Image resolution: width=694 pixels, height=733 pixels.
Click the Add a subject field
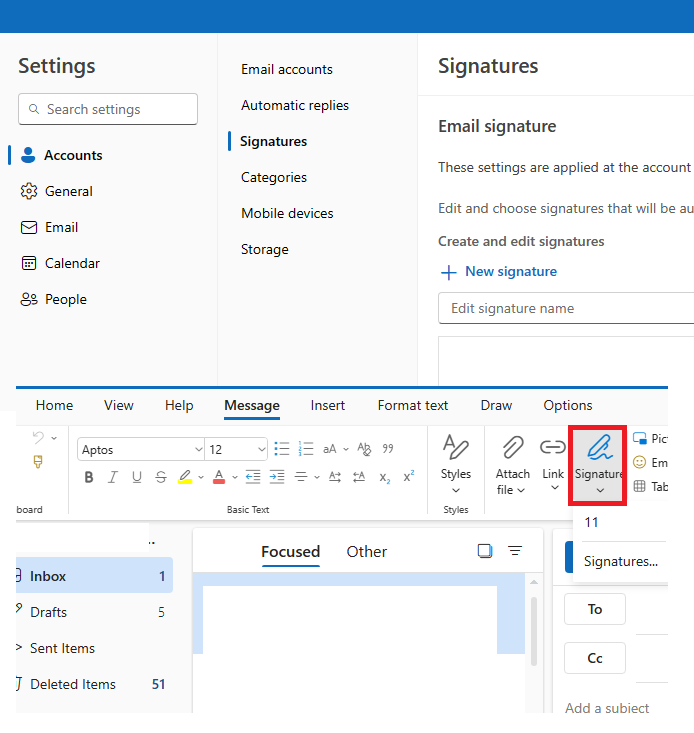click(607, 708)
